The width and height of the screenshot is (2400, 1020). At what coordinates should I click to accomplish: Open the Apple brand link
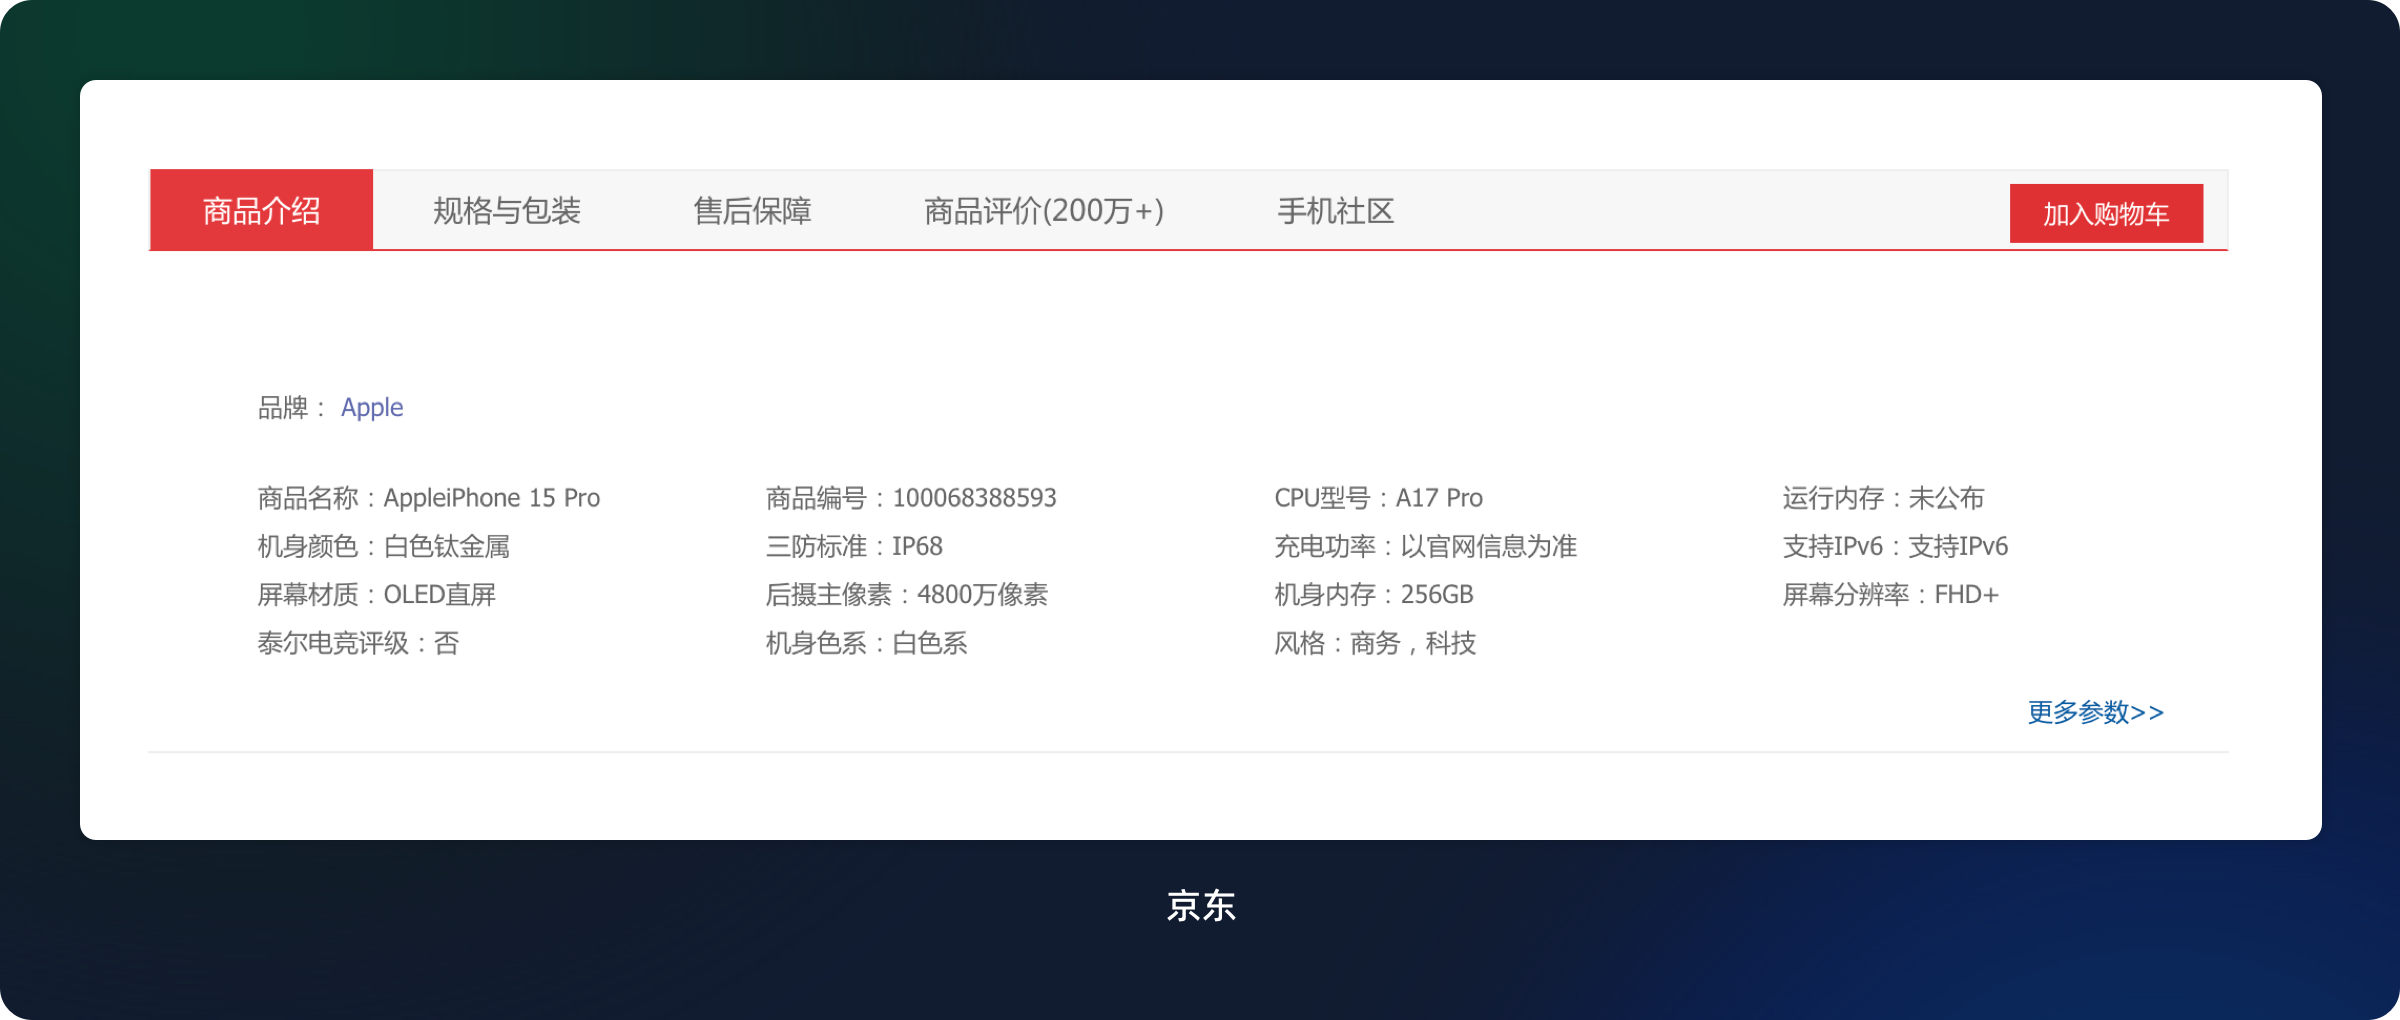coord(371,407)
